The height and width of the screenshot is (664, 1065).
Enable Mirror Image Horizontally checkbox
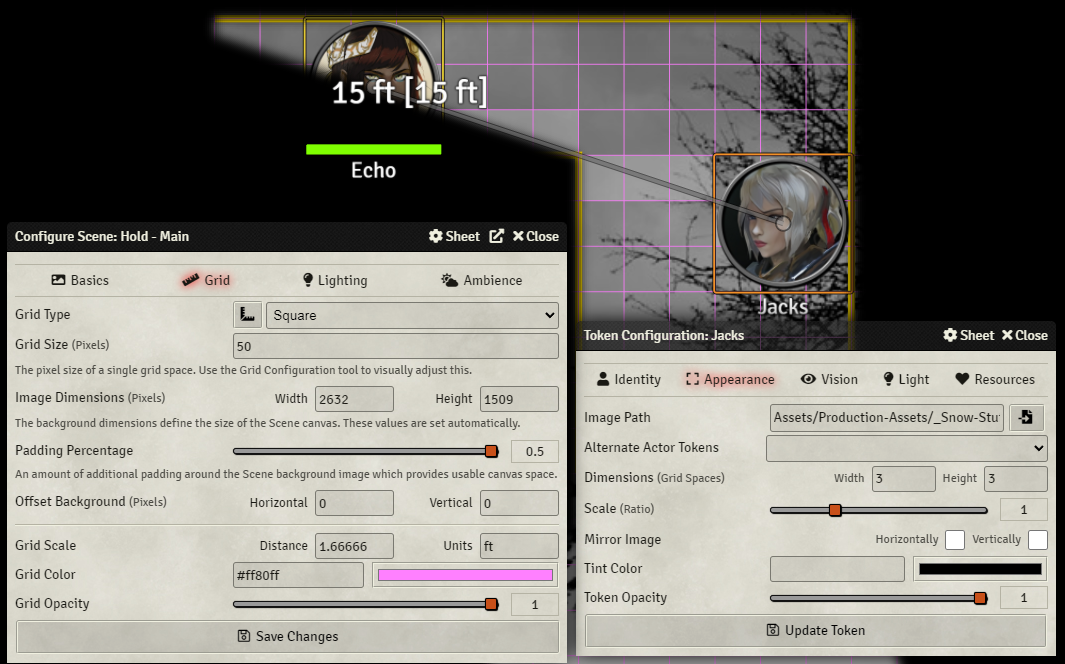coord(954,540)
